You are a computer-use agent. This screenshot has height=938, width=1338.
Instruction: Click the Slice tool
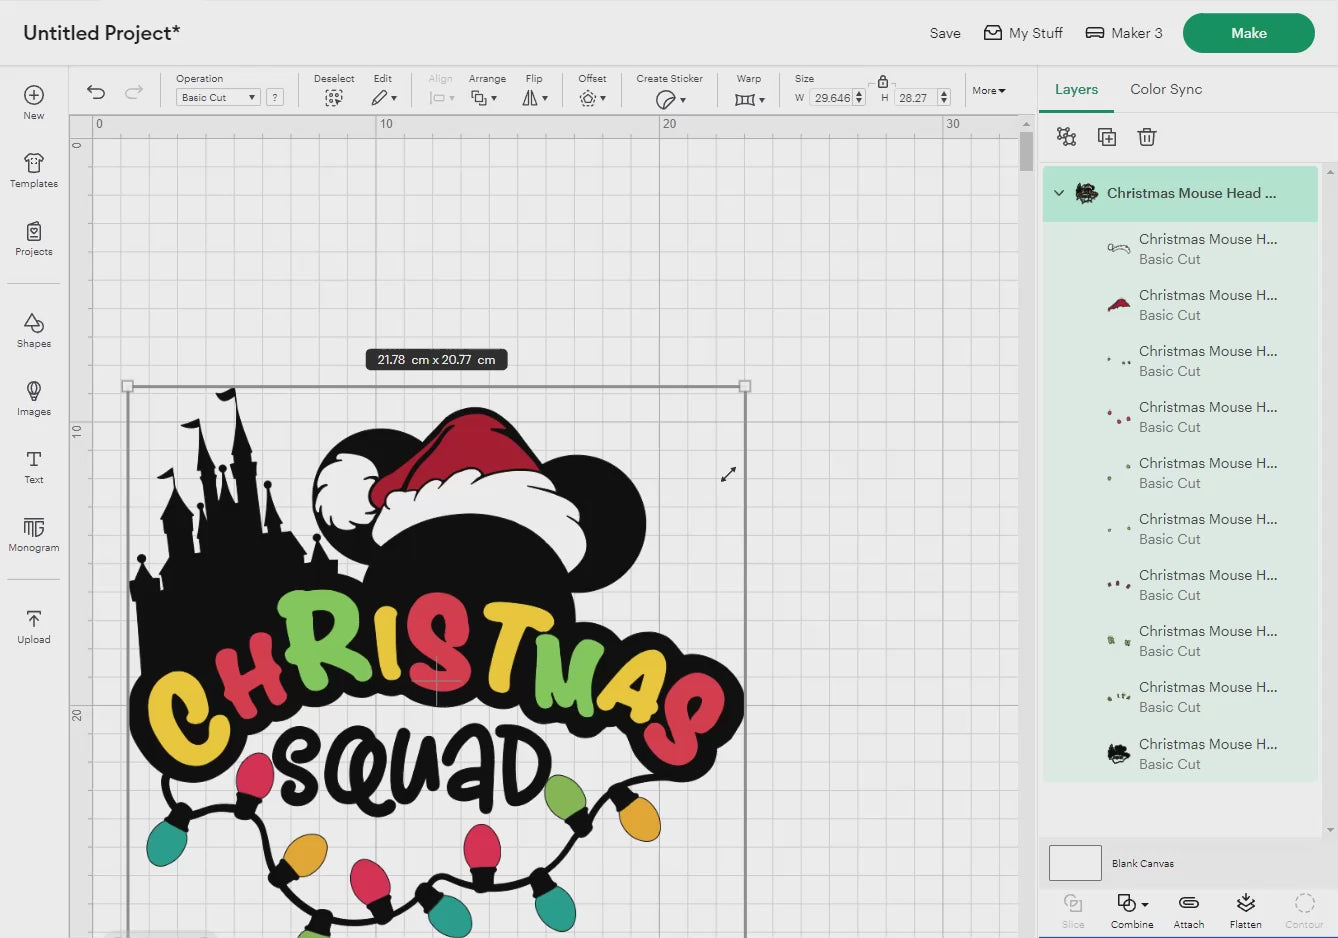1073,910
